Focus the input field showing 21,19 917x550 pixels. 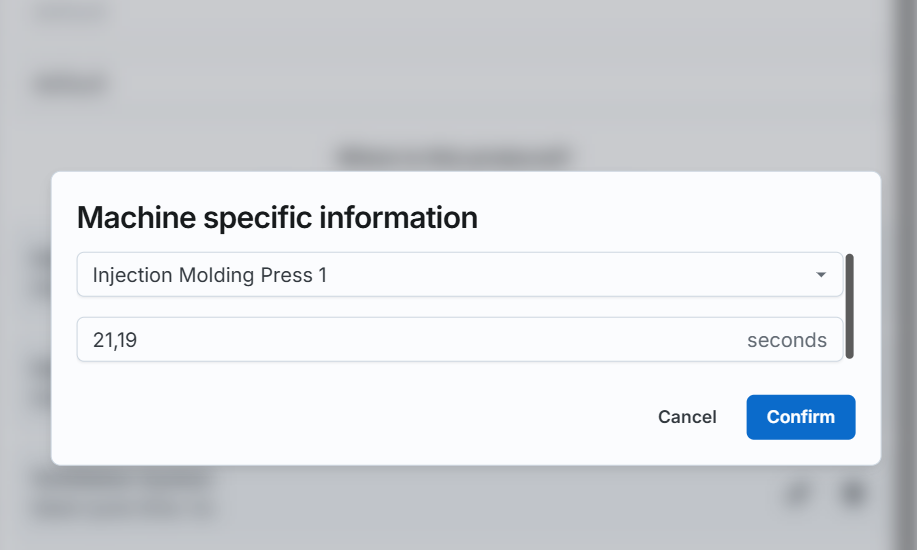click(x=460, y=339)
